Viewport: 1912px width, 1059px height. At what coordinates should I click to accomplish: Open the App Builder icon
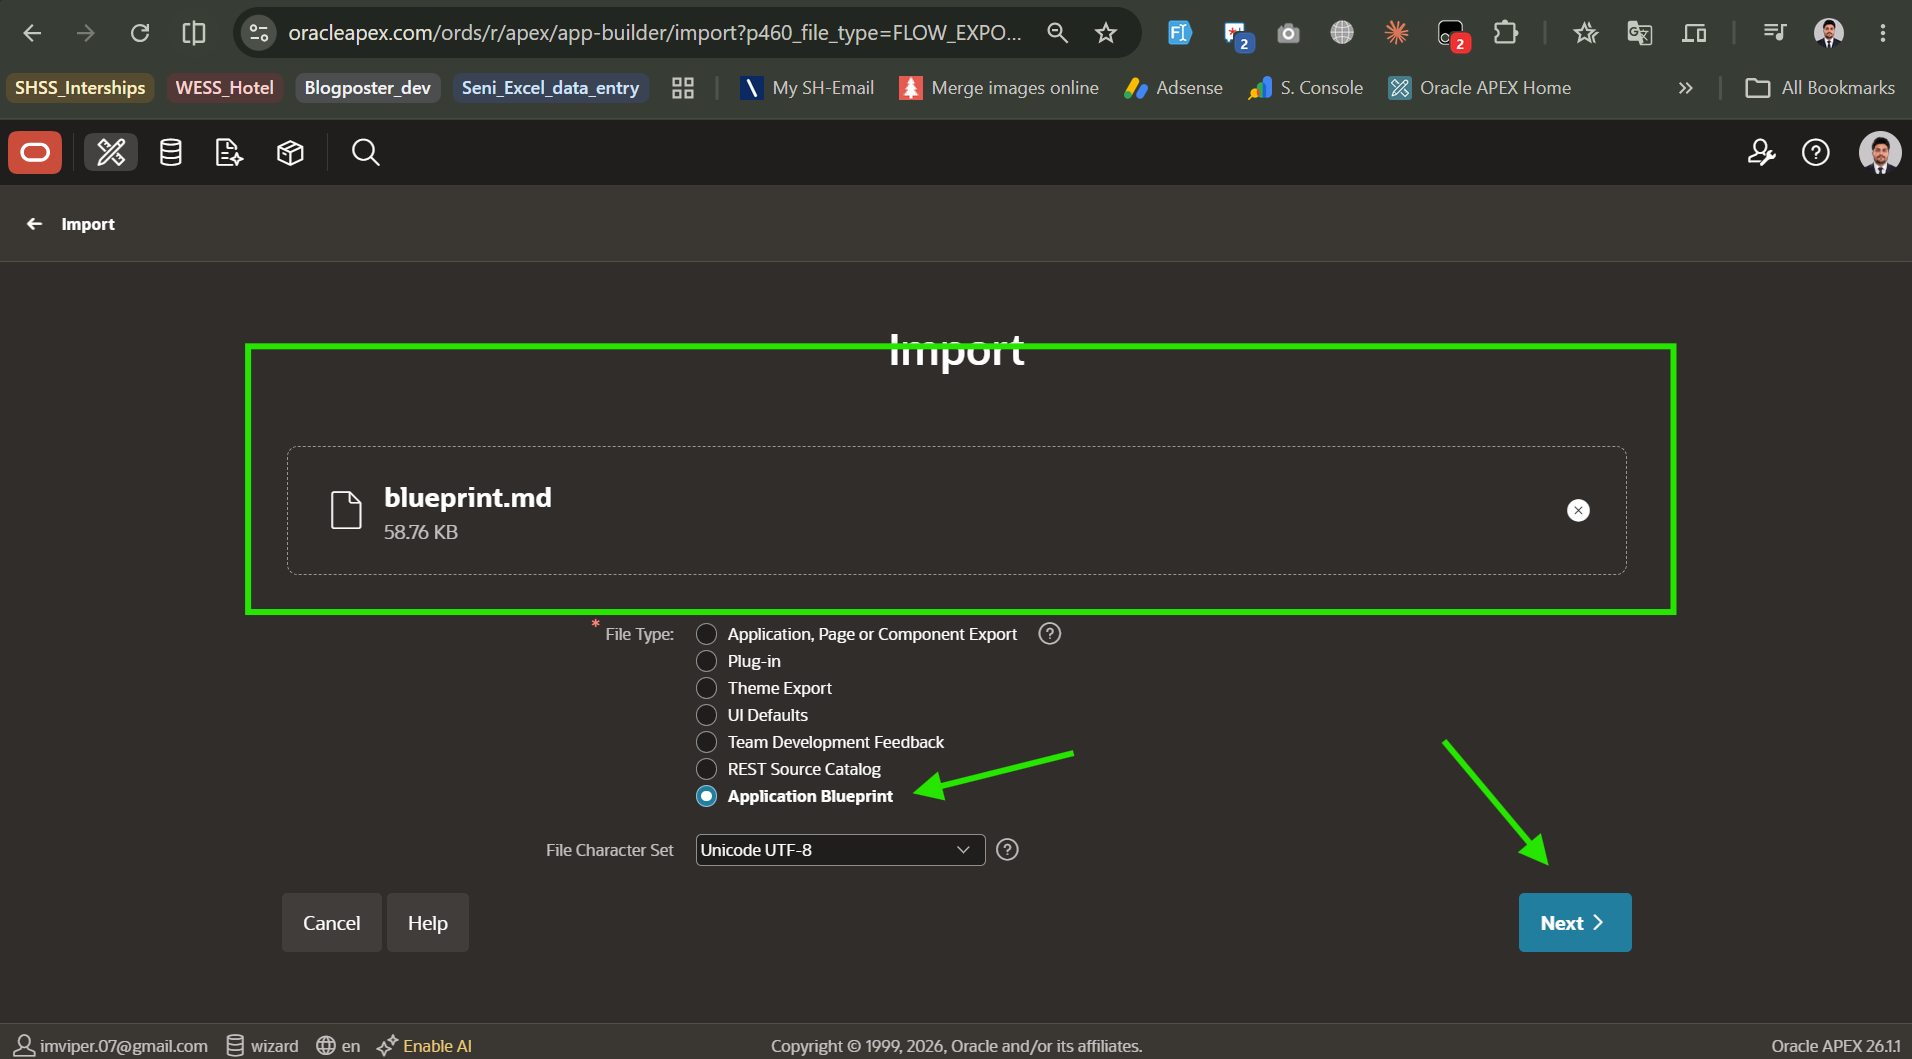(x=111, y=152)
